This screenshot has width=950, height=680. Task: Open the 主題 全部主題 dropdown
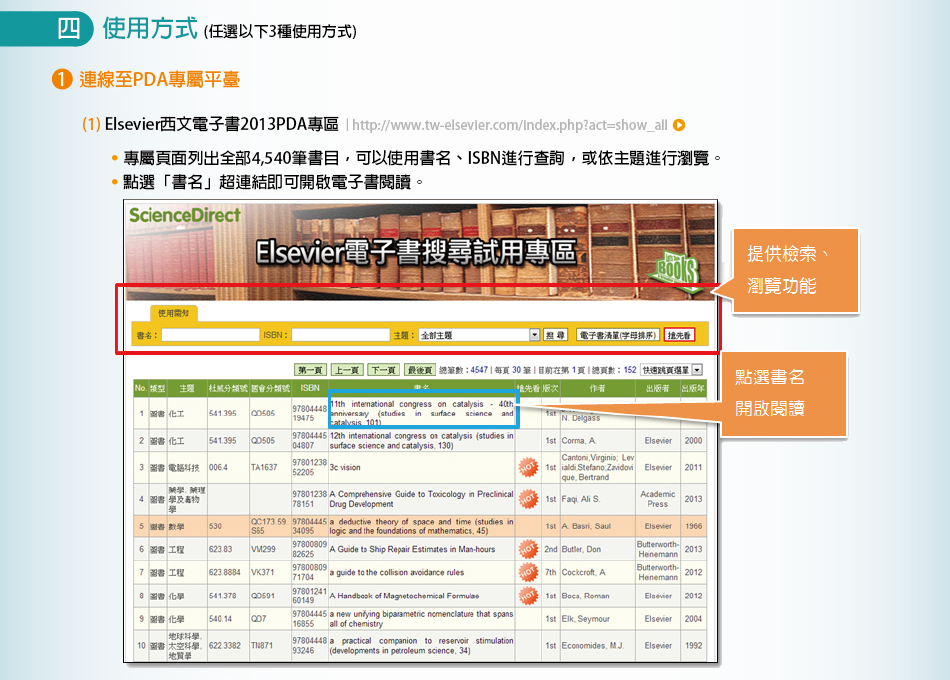479,335
